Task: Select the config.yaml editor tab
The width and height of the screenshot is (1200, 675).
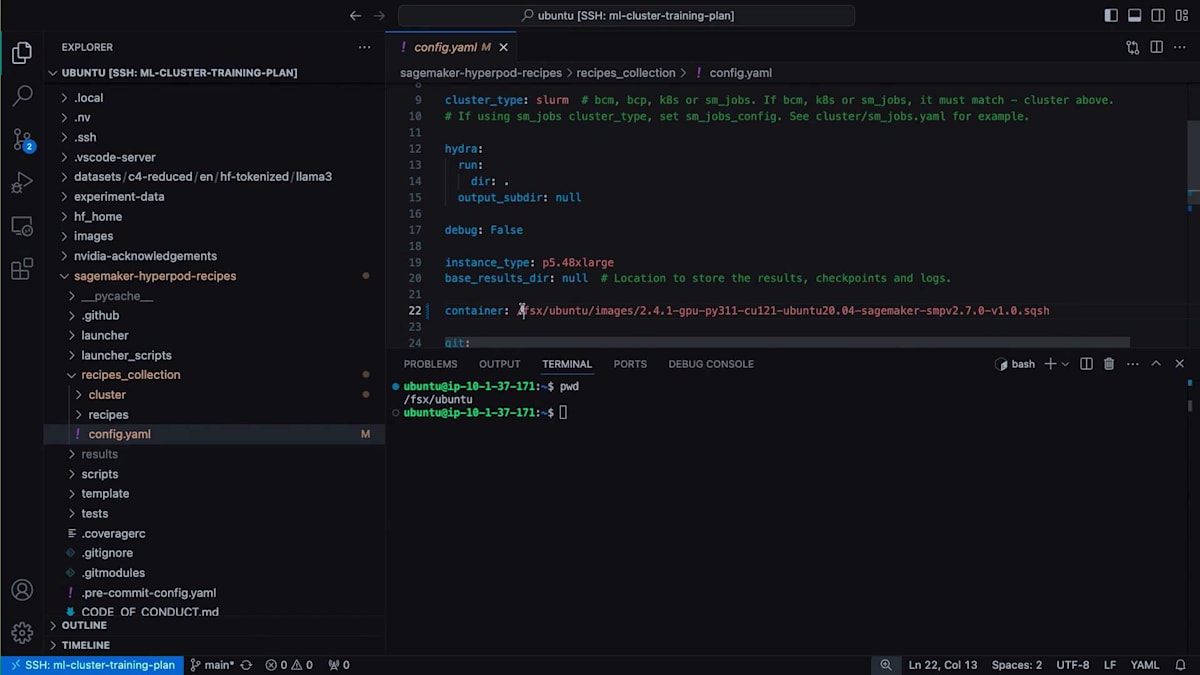Action: (x=452, y=47)
